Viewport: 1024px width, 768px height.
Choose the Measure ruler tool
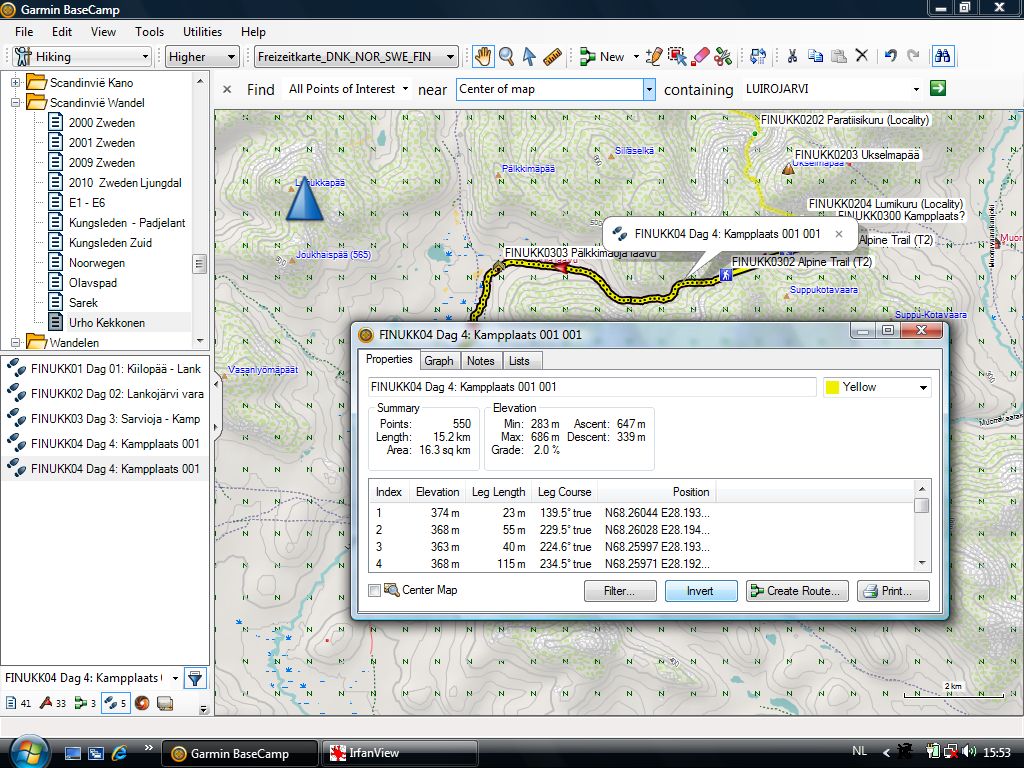point(553,57)
